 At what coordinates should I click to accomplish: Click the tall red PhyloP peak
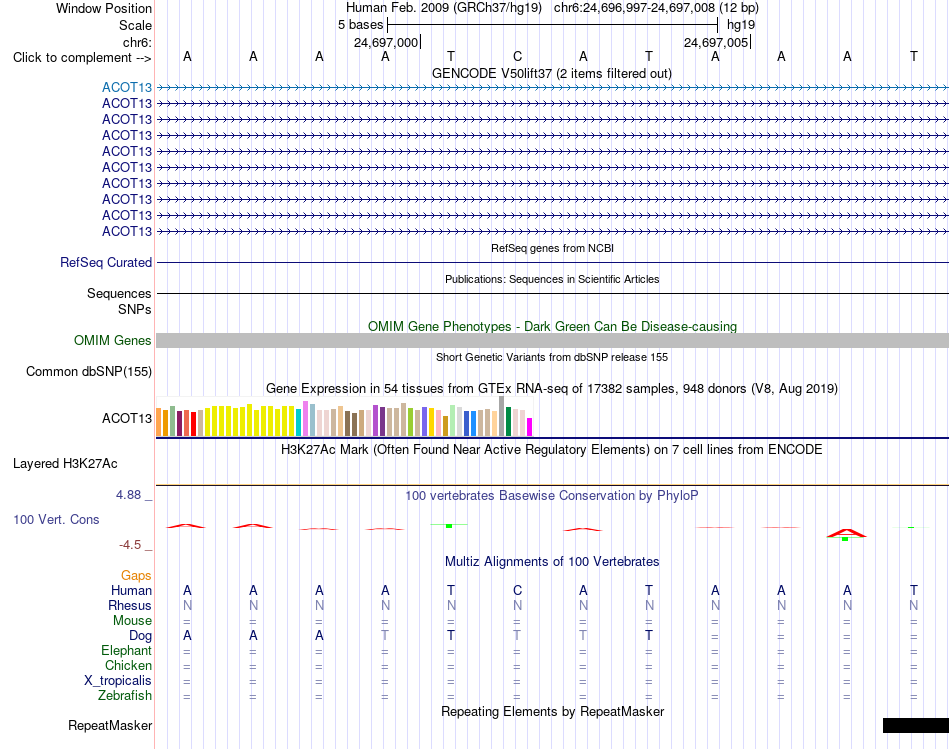click(x=846, y=533)
